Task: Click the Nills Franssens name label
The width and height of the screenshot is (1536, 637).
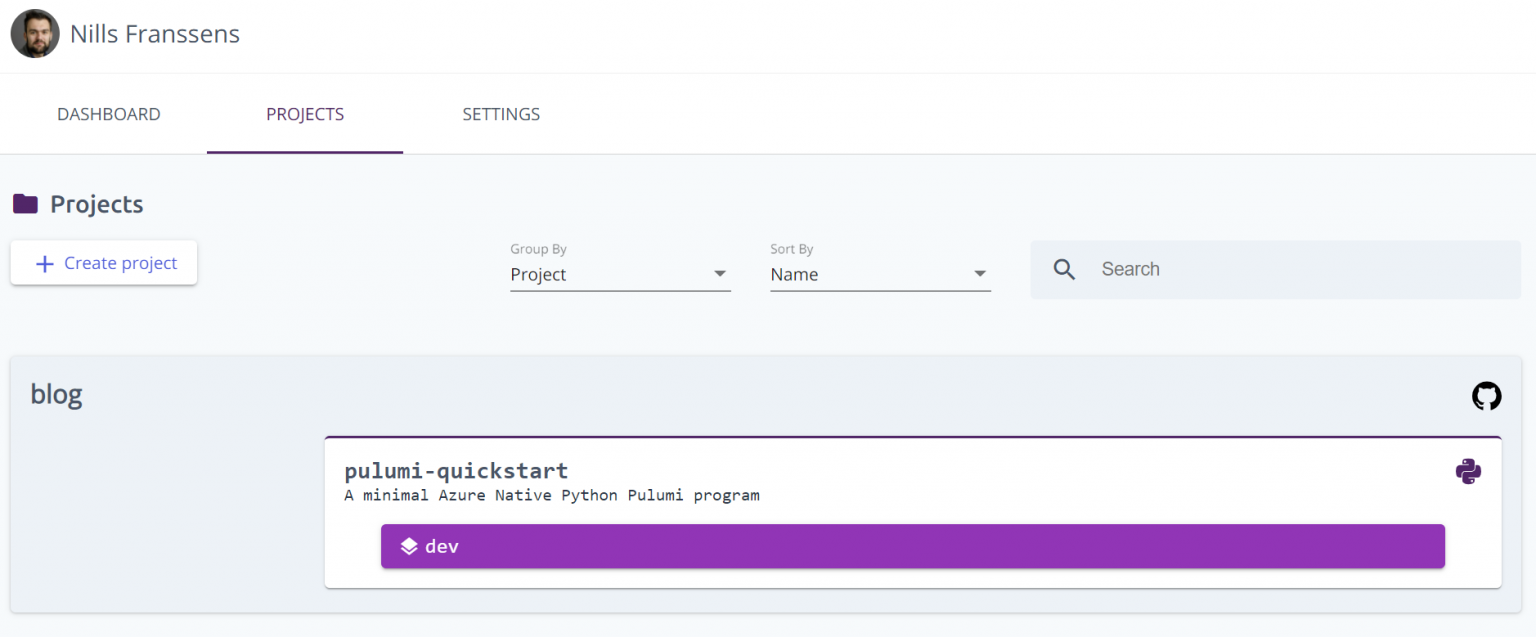Action: point(154,33)
